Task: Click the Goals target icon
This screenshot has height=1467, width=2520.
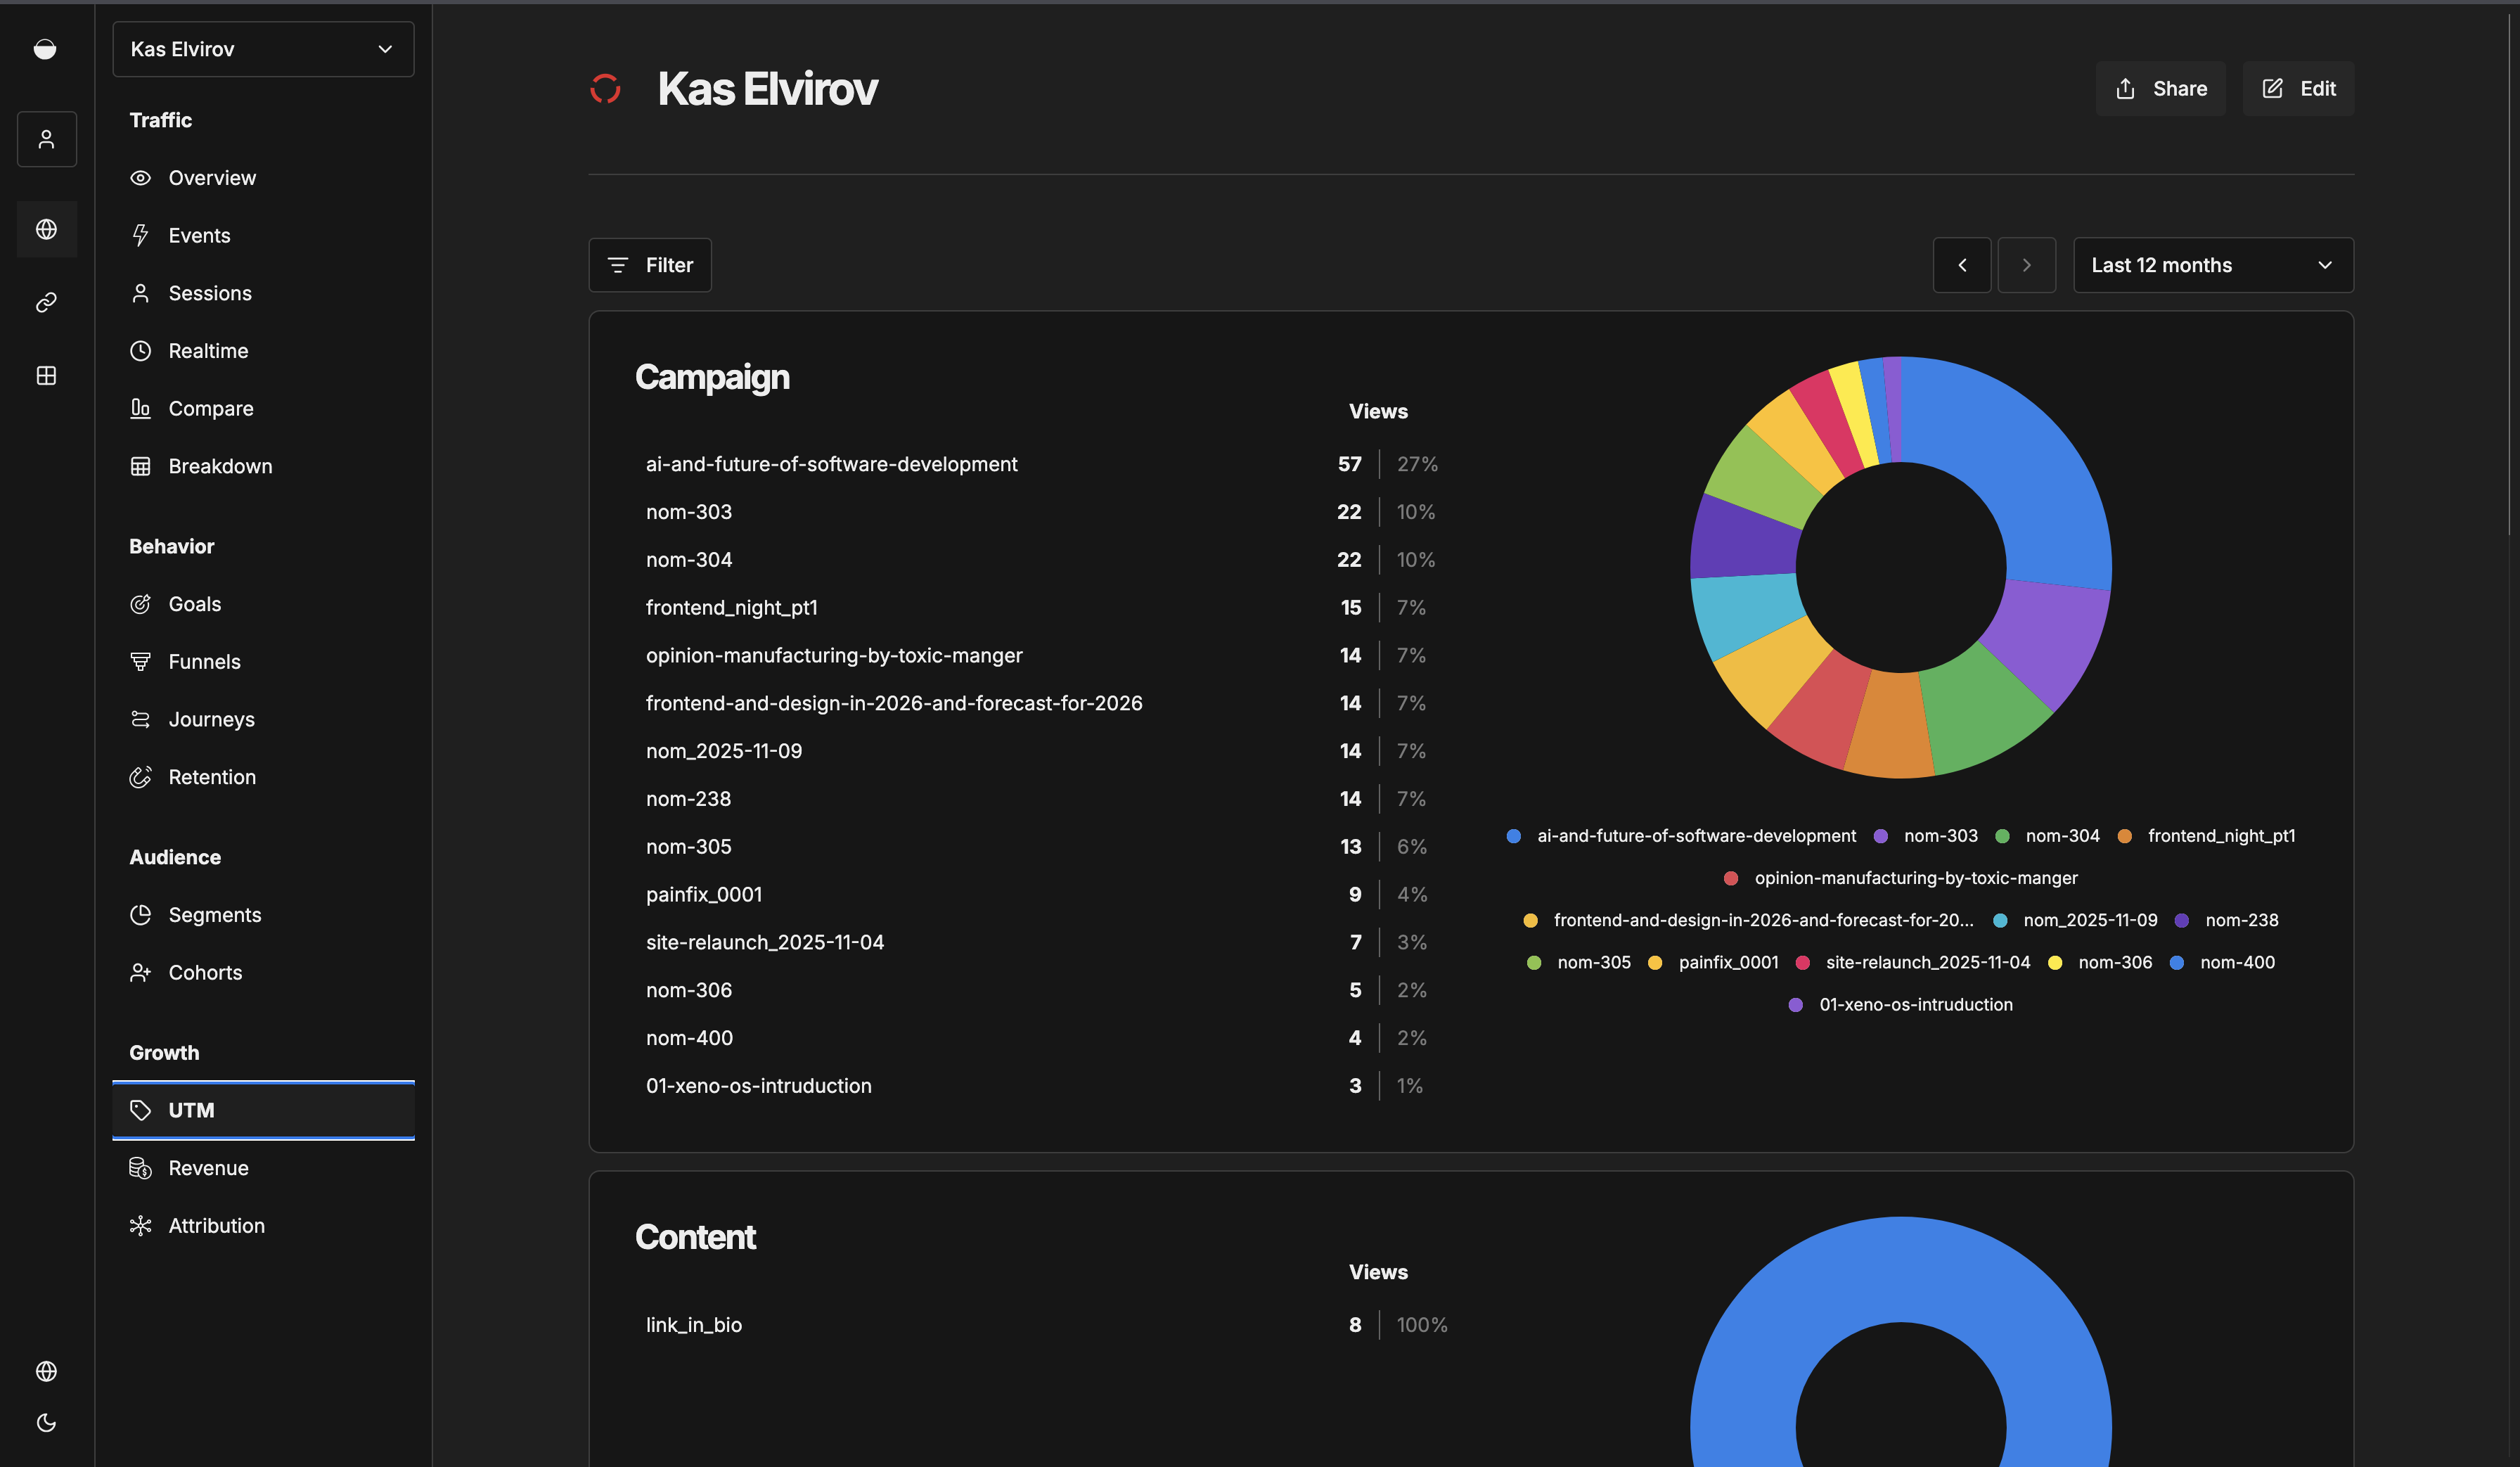Action: [141, 604]
